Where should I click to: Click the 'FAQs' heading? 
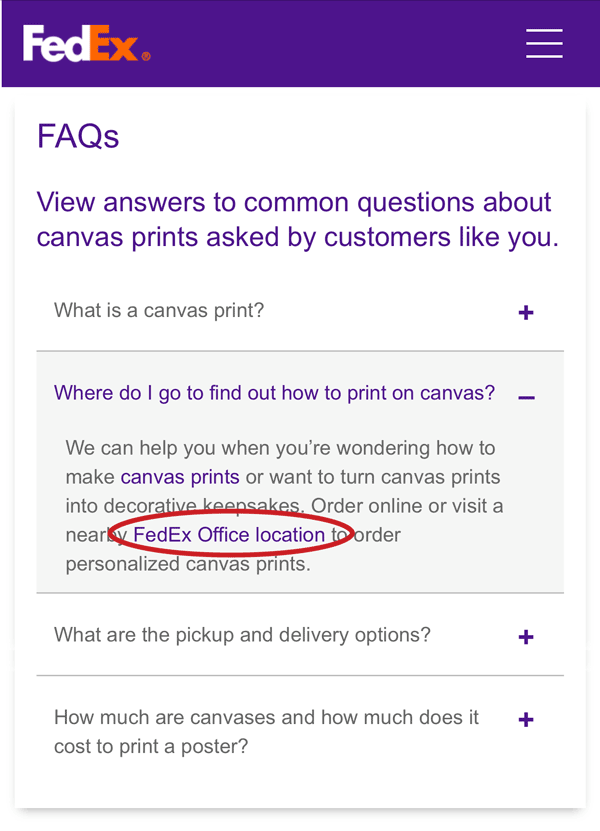[x=78, y=136]
